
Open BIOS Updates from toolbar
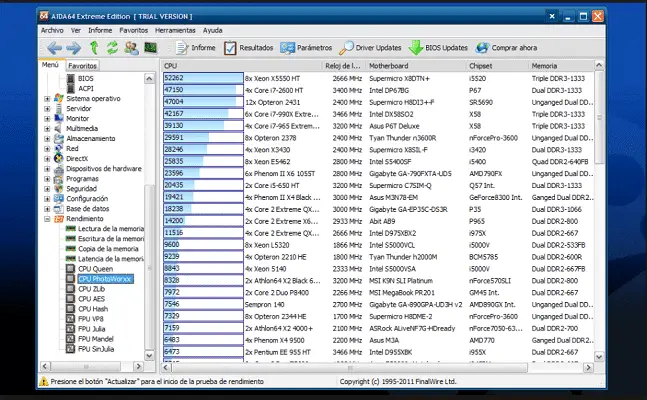tap(438, 48)
